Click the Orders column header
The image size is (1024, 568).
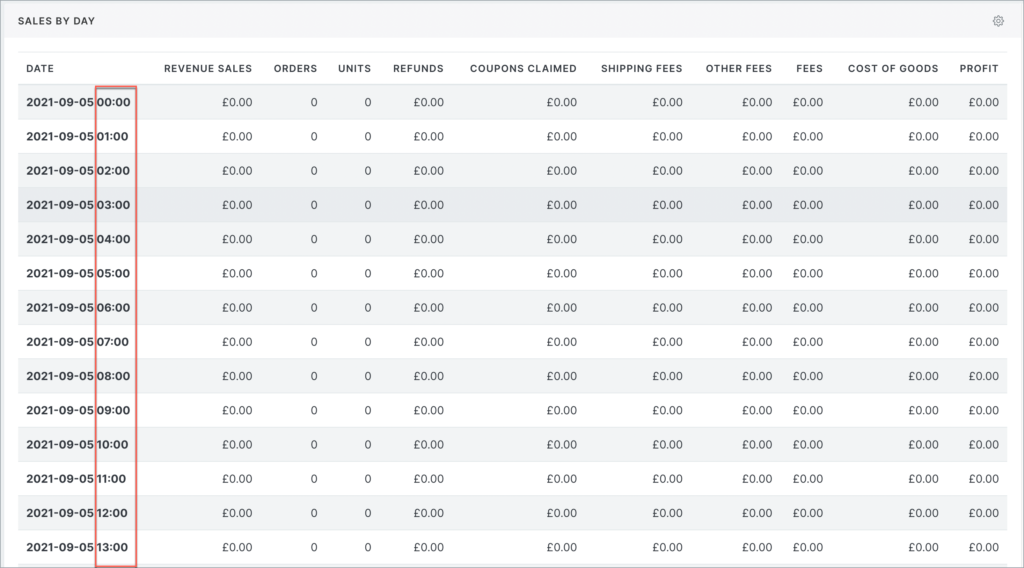(295, 69)
